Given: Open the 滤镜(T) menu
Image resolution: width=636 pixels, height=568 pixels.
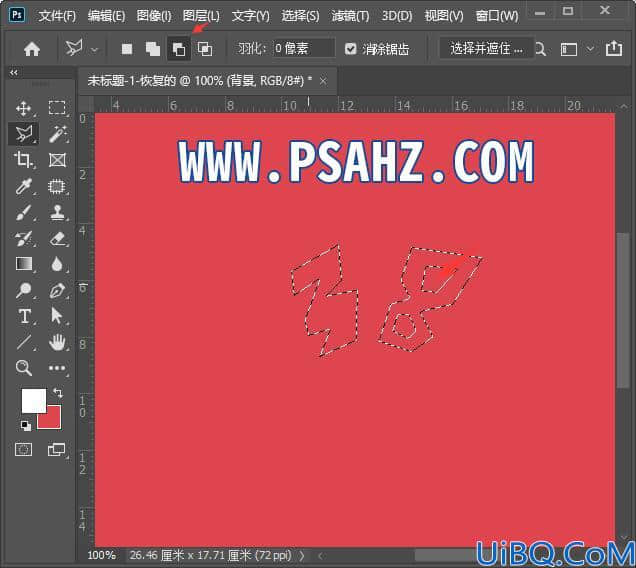Looking at the screenshot, I should (x=350, y=16).
